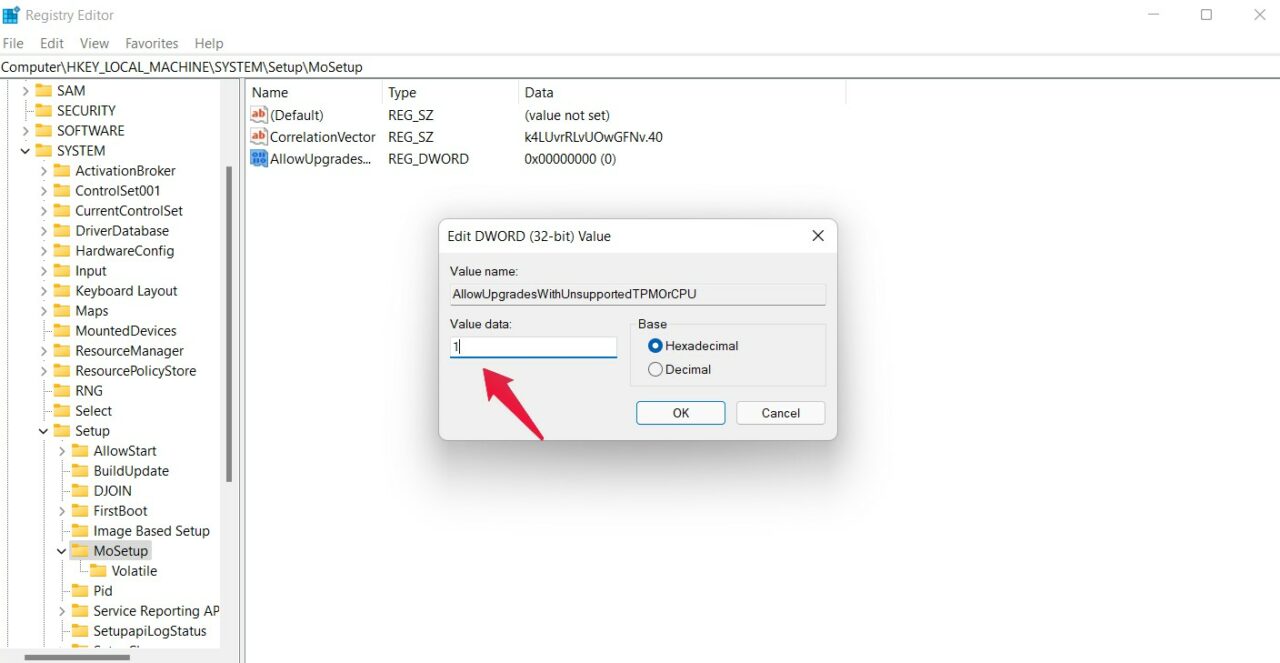Cancel the Edit DWORD dialog

tap(781, 413)
